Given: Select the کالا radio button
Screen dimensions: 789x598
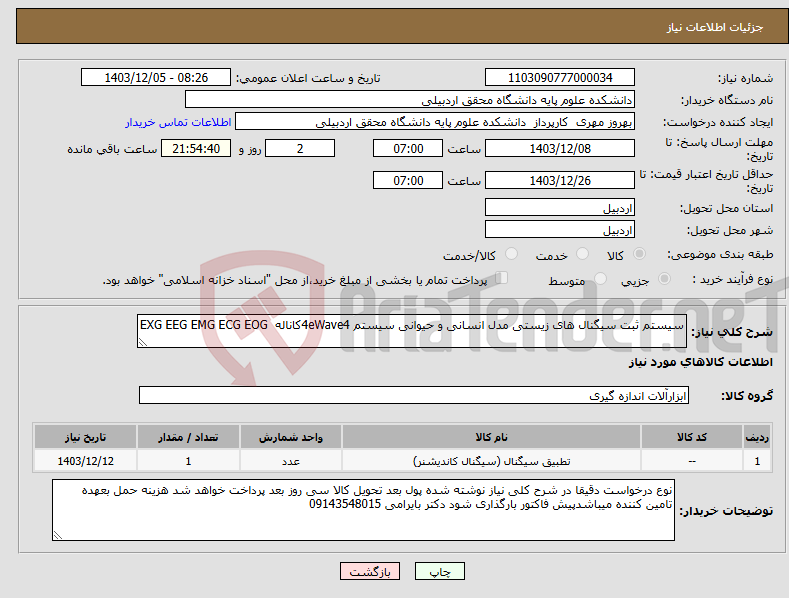Looking at the screenshot, I should coord(639,254).
